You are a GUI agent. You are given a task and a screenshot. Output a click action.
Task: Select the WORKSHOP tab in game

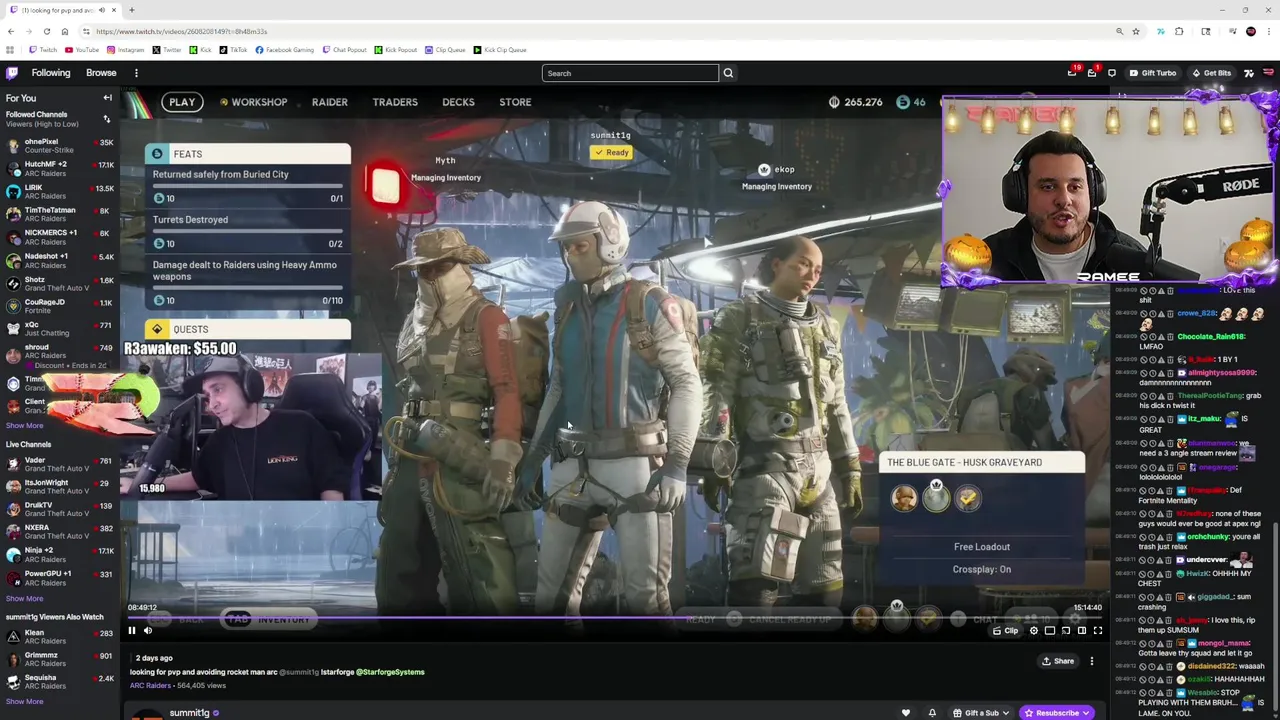[x=254, y=102]
